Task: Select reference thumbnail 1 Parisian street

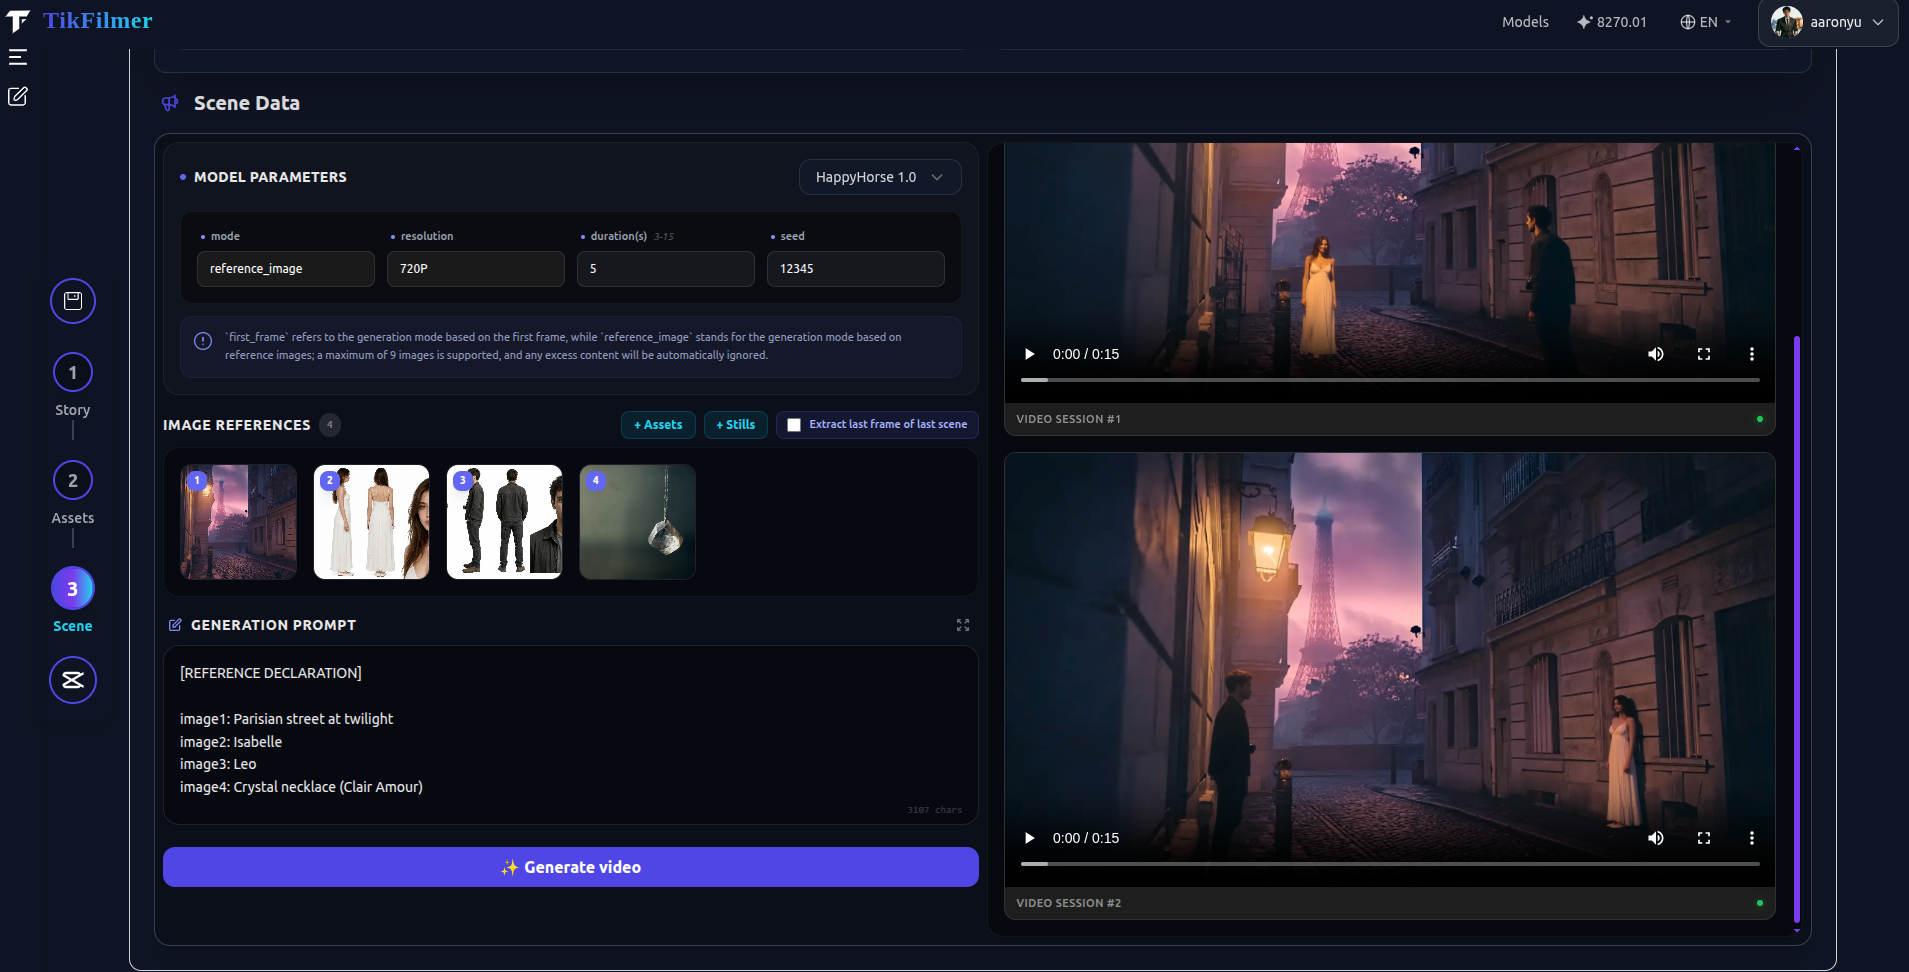Action: (x=239, y=522)
